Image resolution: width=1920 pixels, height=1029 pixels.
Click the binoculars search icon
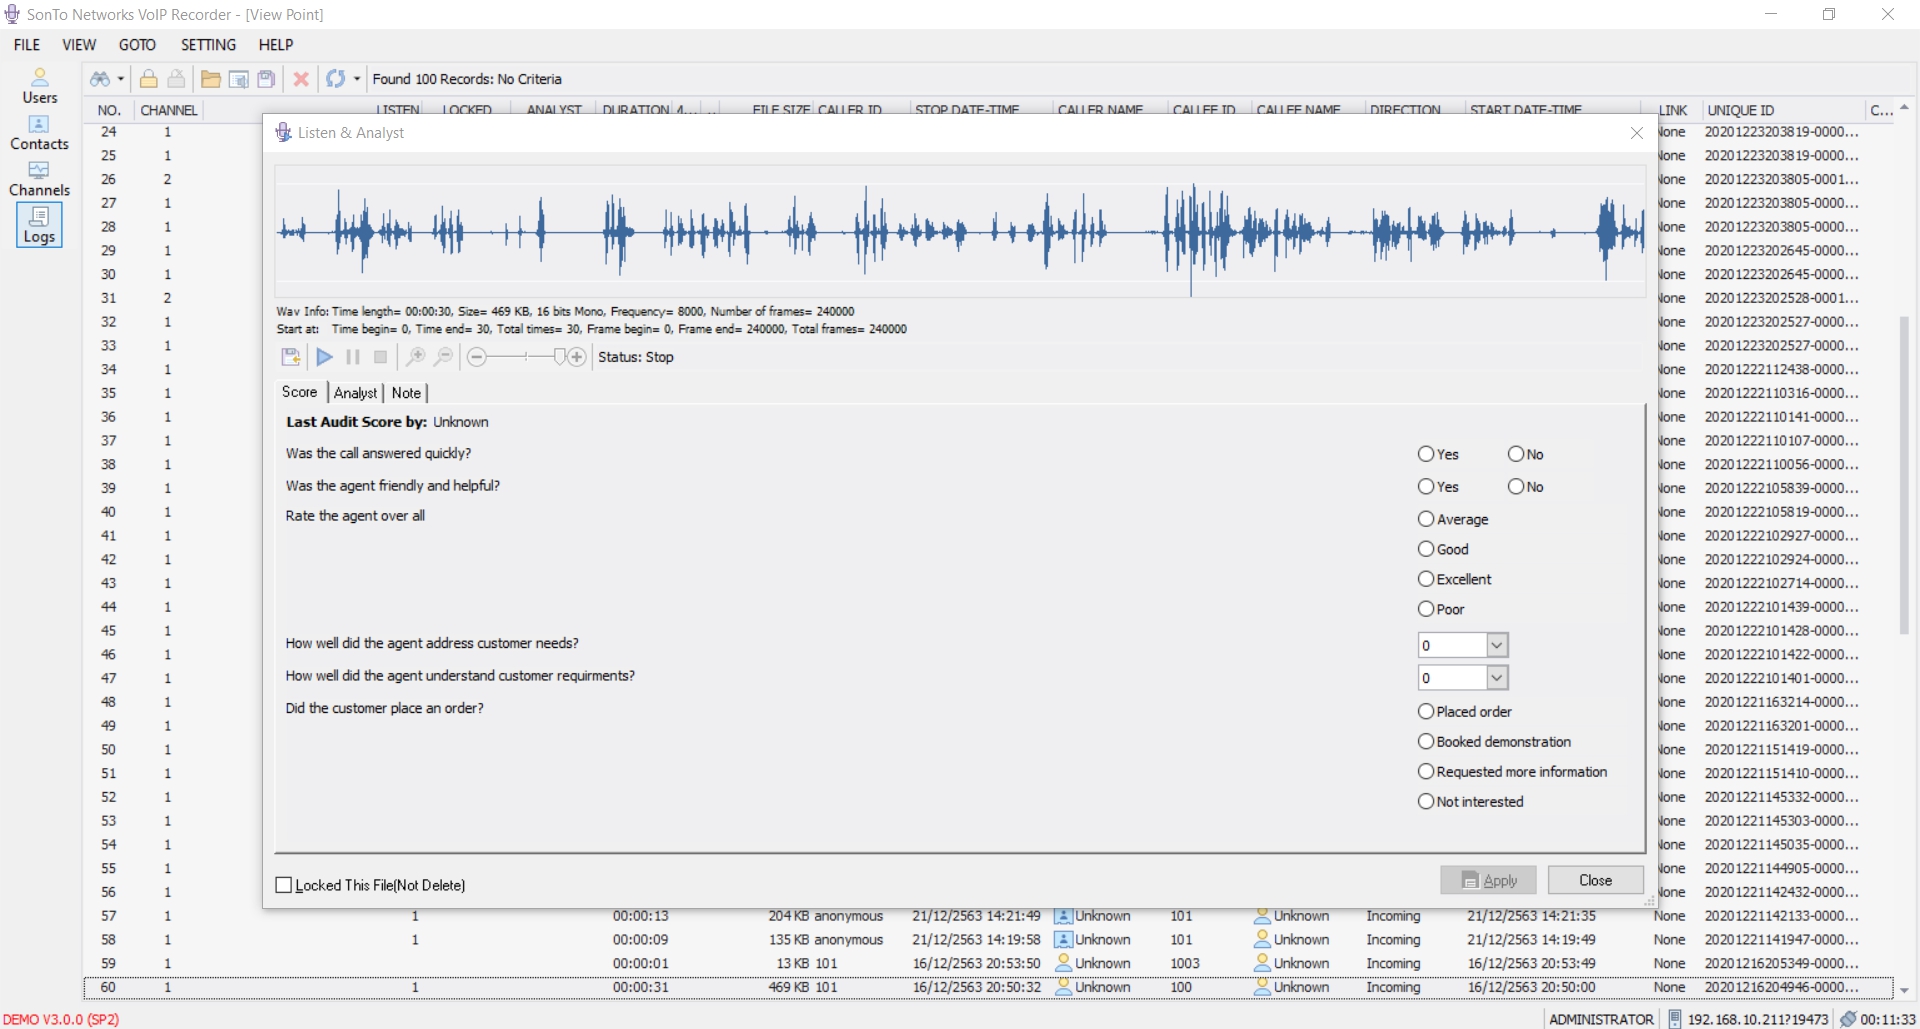pyautogui.click(x=100, y=79)
